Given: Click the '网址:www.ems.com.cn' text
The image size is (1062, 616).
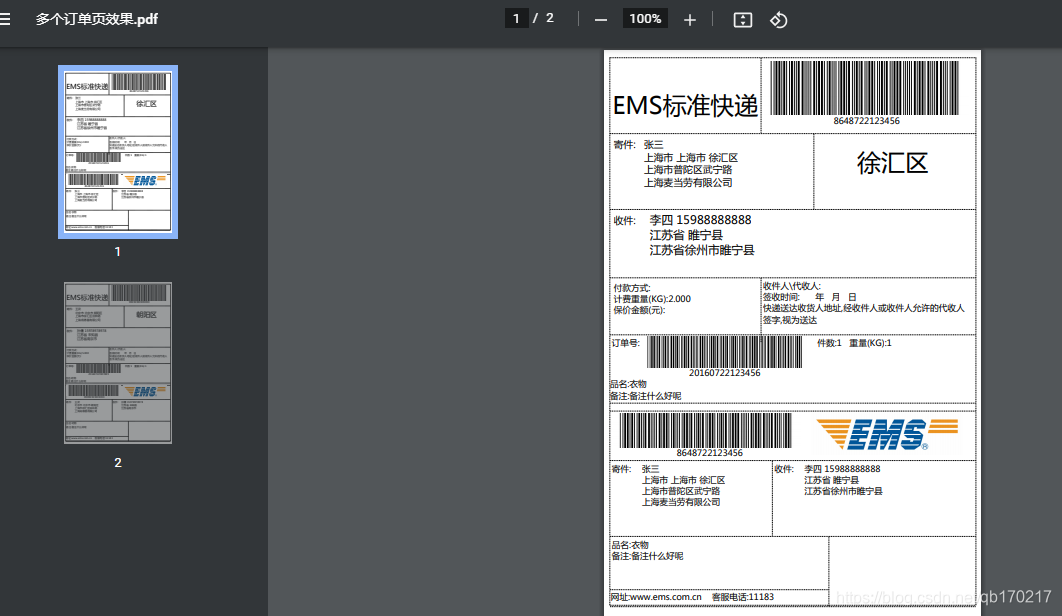Looking at the screenshot, I should 656,597.
